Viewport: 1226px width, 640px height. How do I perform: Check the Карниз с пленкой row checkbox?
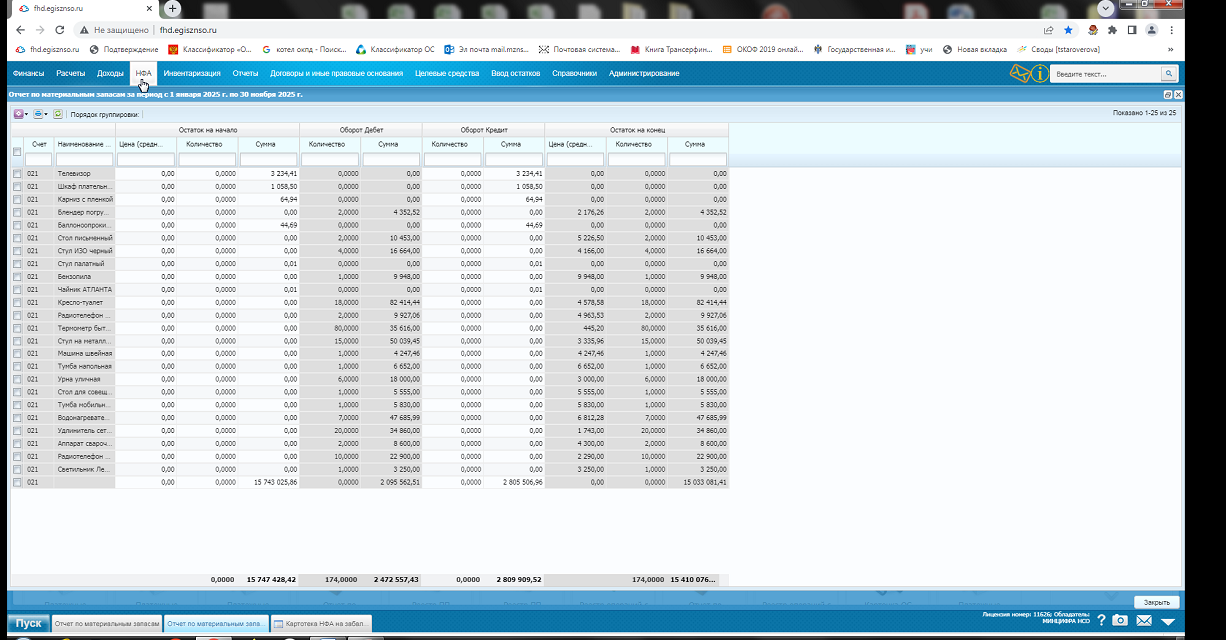17,200
